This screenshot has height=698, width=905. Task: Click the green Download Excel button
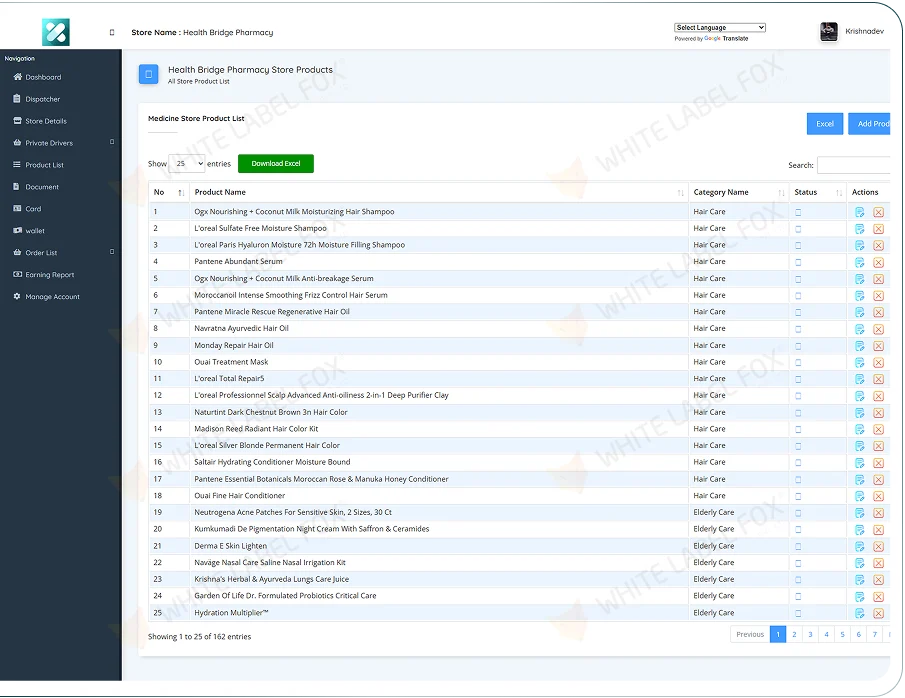coord(276,163)
